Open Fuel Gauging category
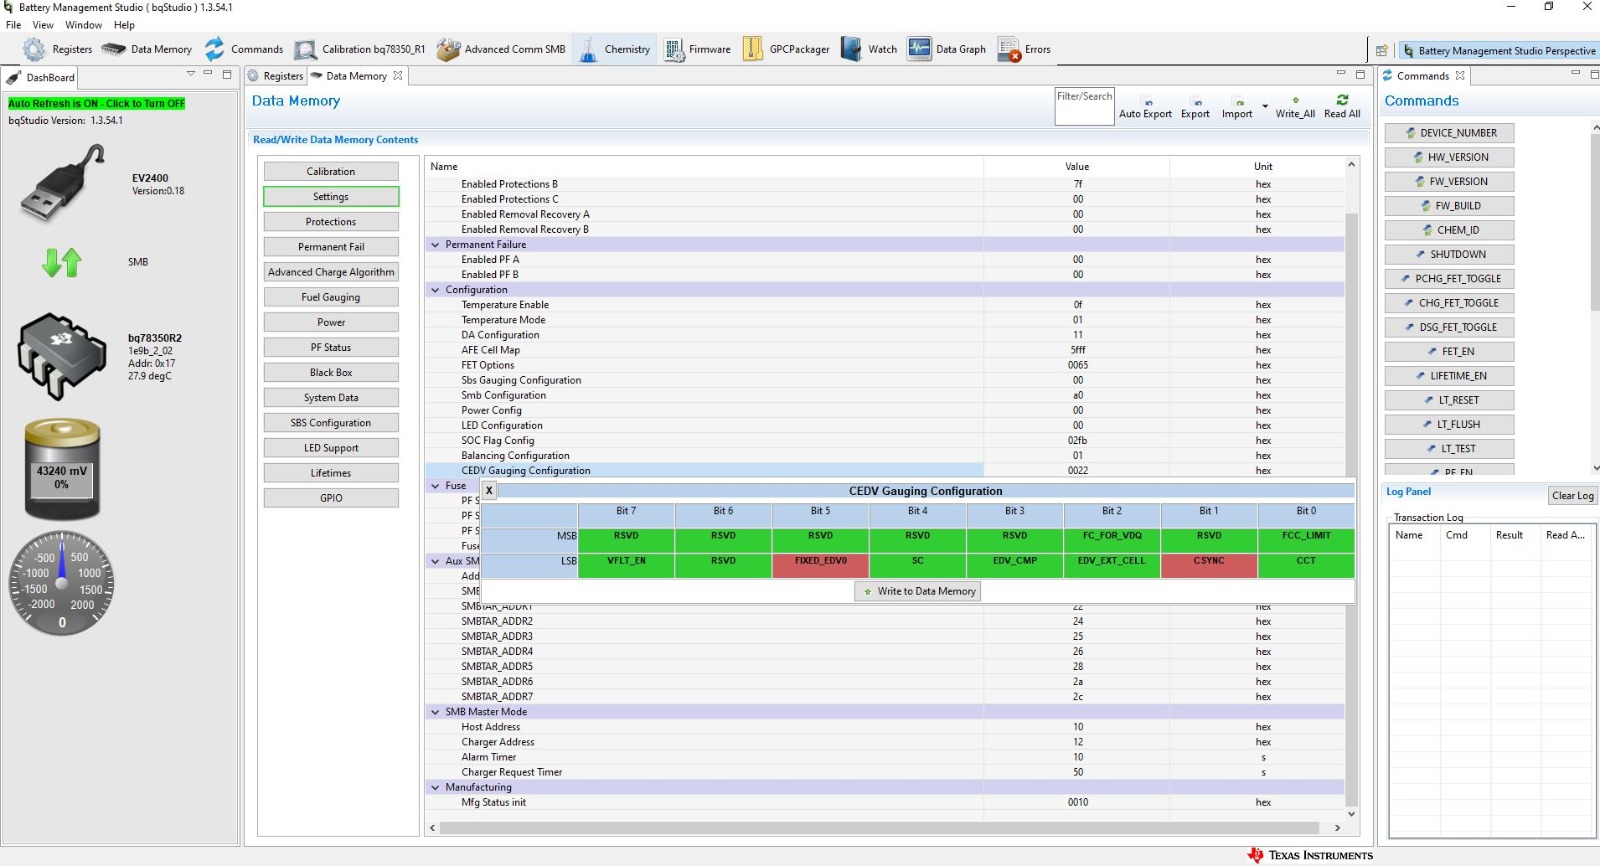The width and height of the screenshot is (1600, 866). point(331,297)
